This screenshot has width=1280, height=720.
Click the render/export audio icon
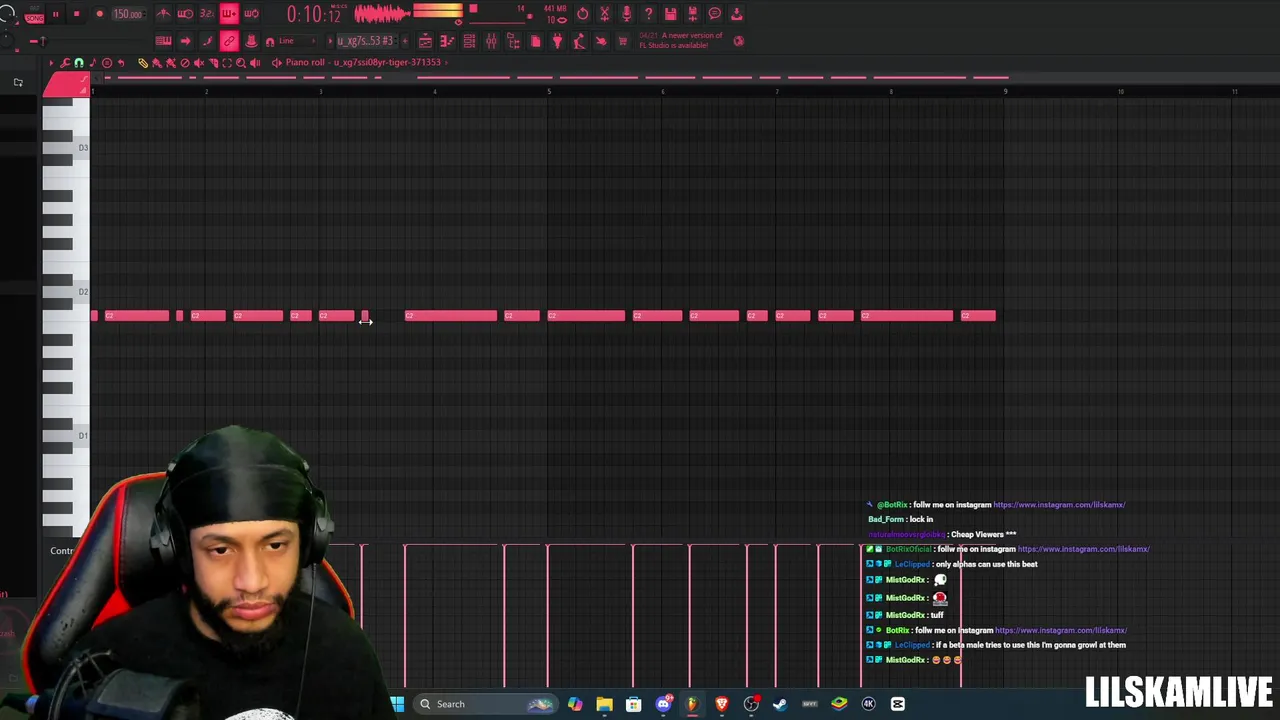pos(693,14)
